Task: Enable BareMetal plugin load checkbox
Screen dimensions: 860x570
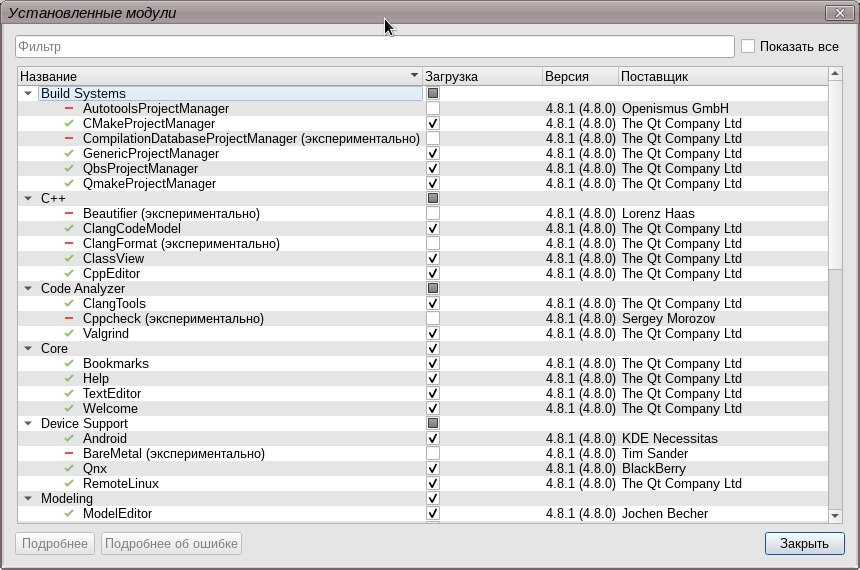Action: click(433, 453)
